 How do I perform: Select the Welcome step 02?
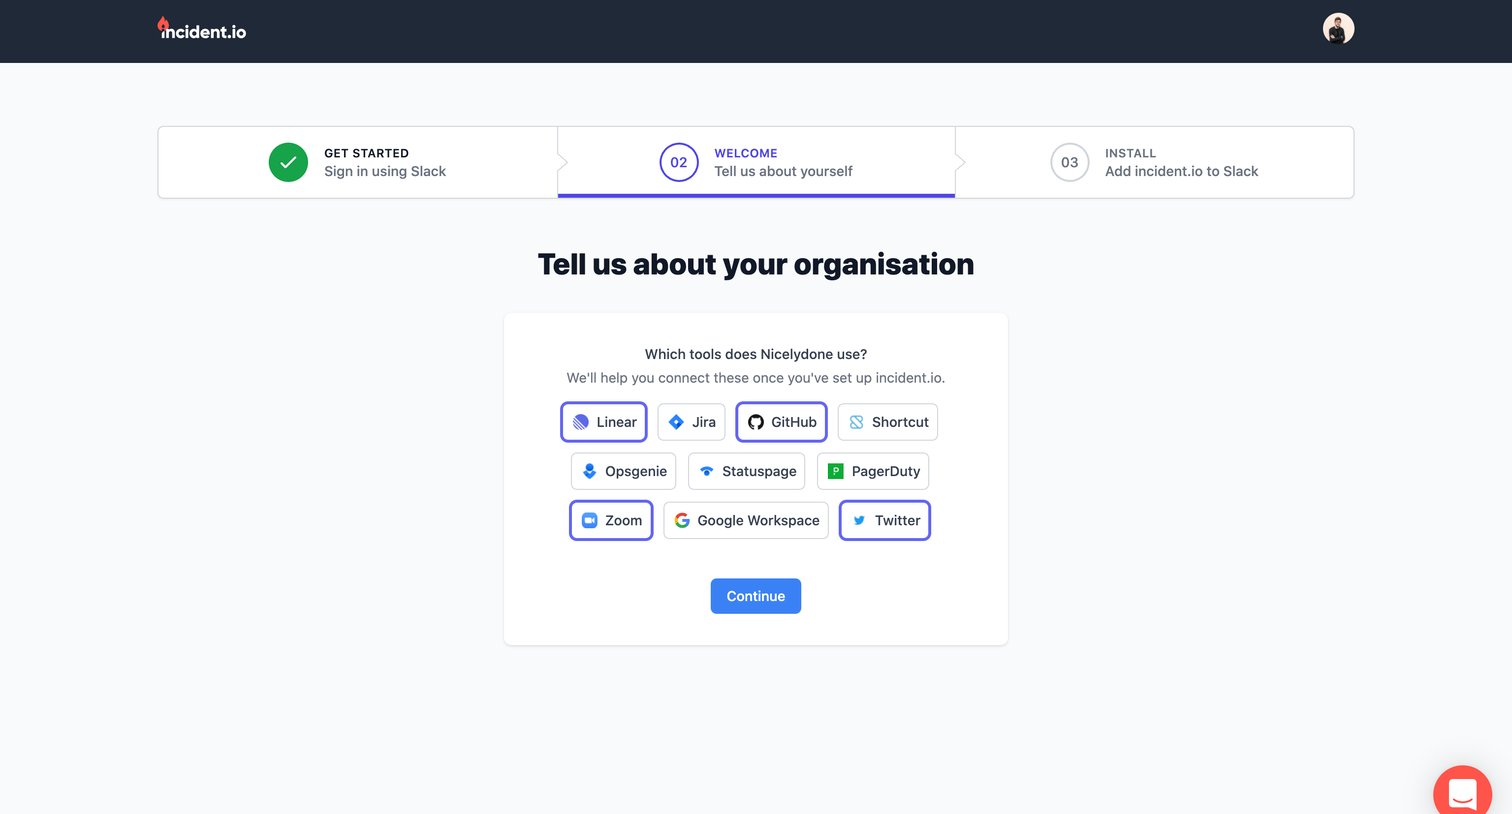tap(756, 162)
